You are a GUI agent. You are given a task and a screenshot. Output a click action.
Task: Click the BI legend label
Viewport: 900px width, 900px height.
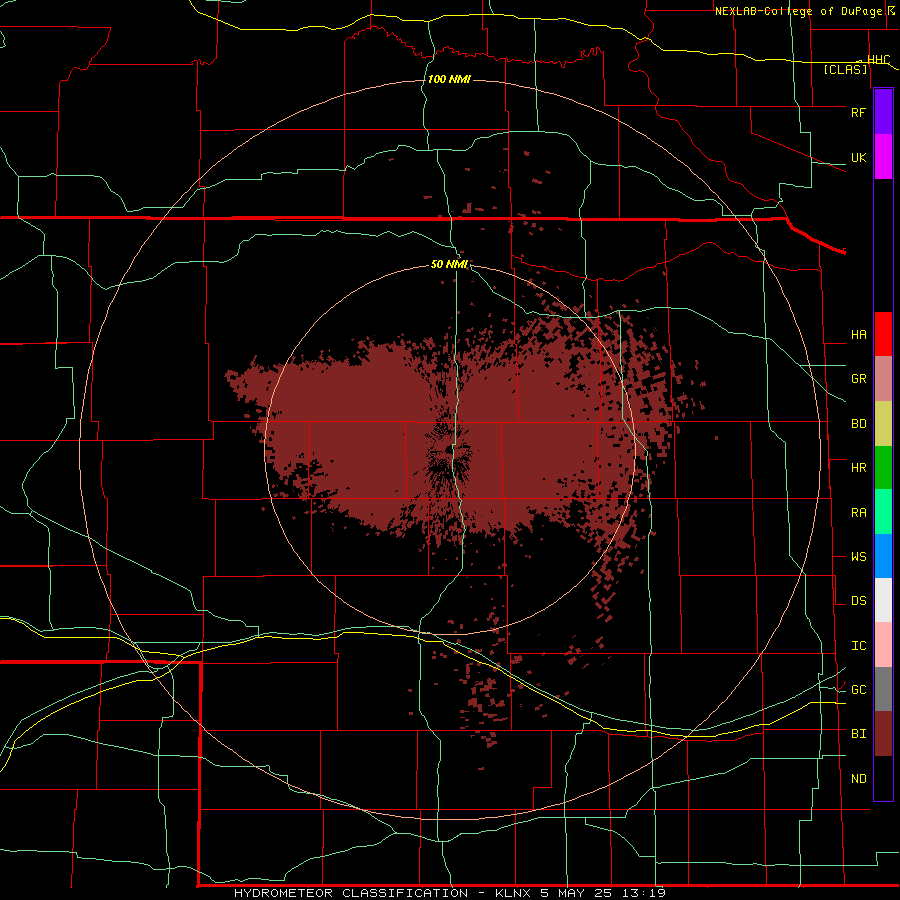click(x=858, y=734)
